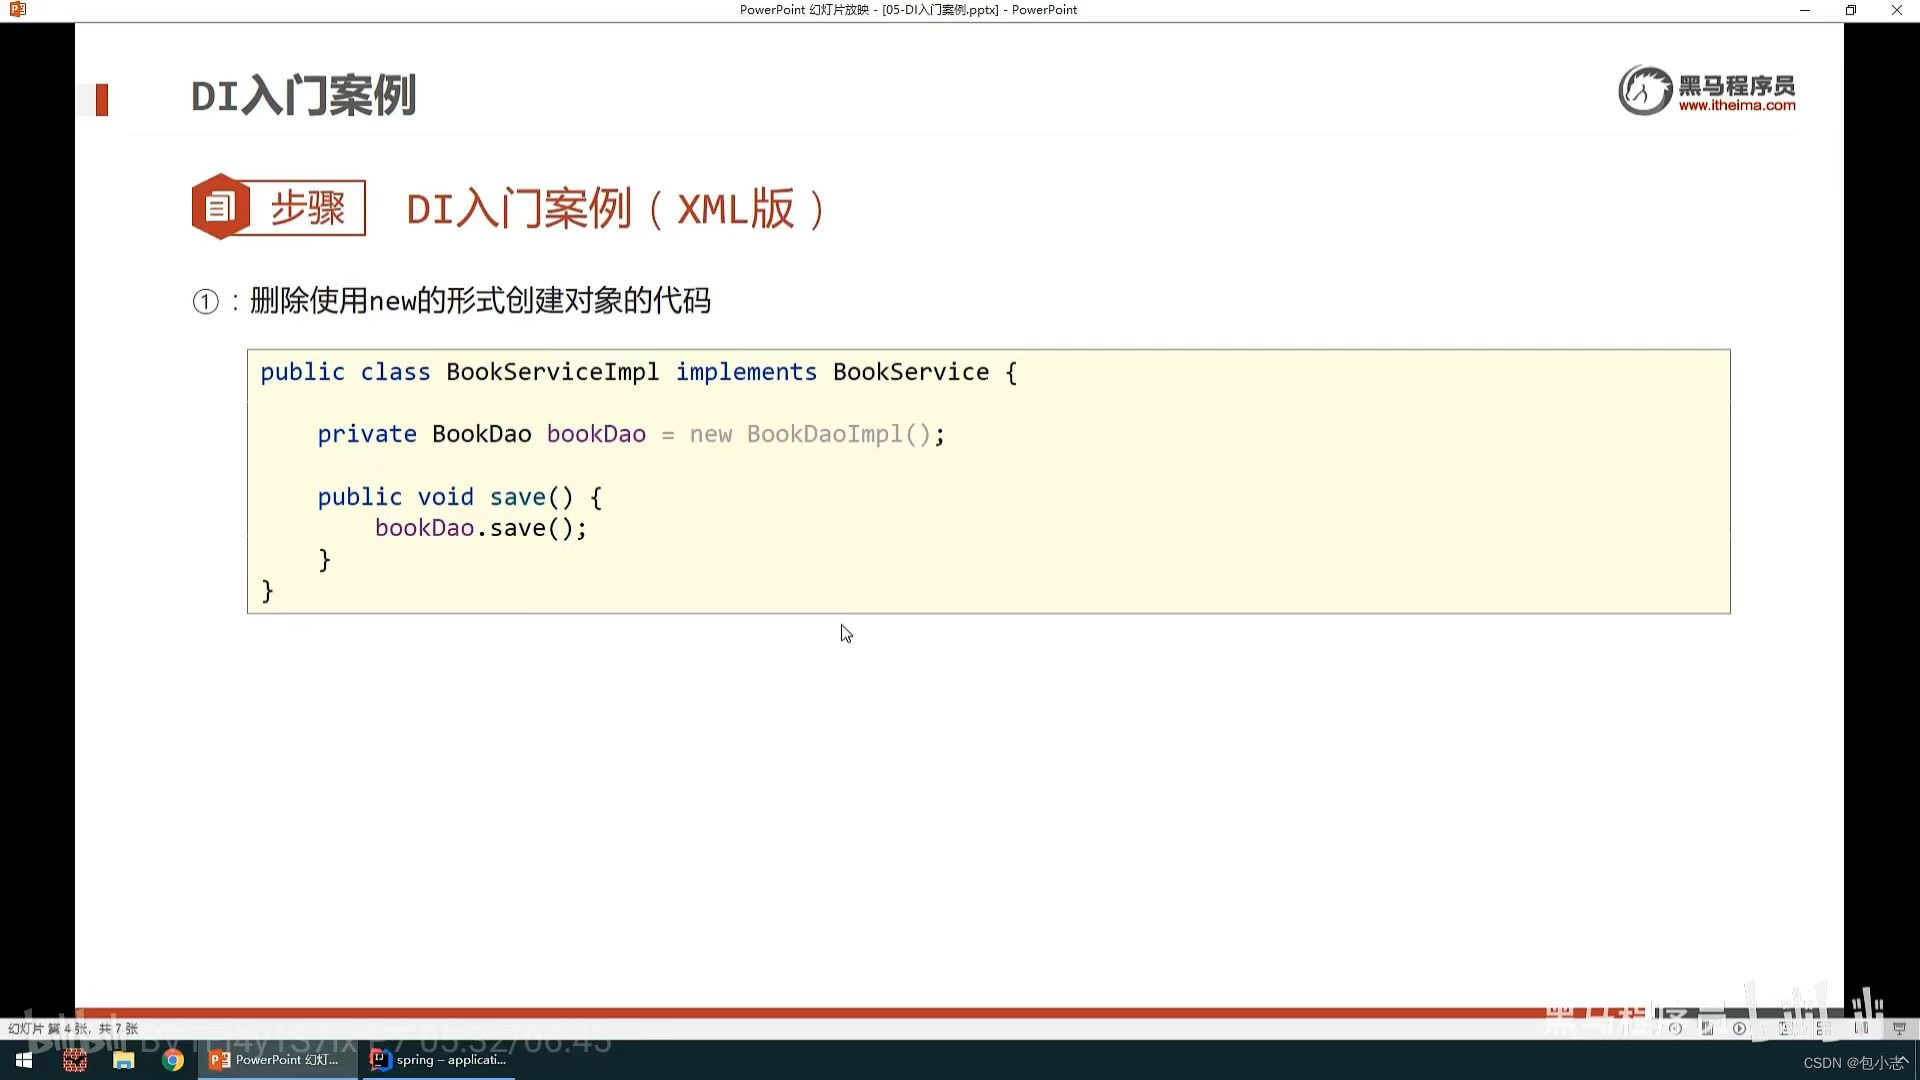Screen dimensions: 1920x1080
Task: Launch Google Chrome from the taskbar
Action: (173, 1060)
